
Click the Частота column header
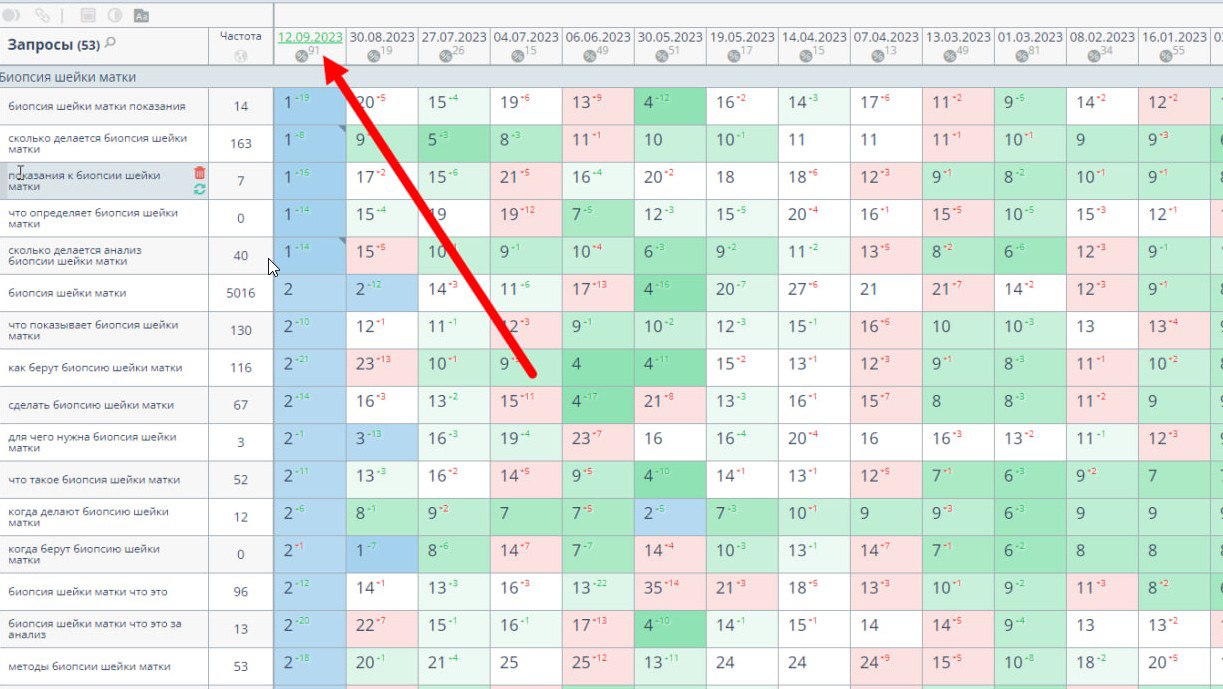(240, 36)
